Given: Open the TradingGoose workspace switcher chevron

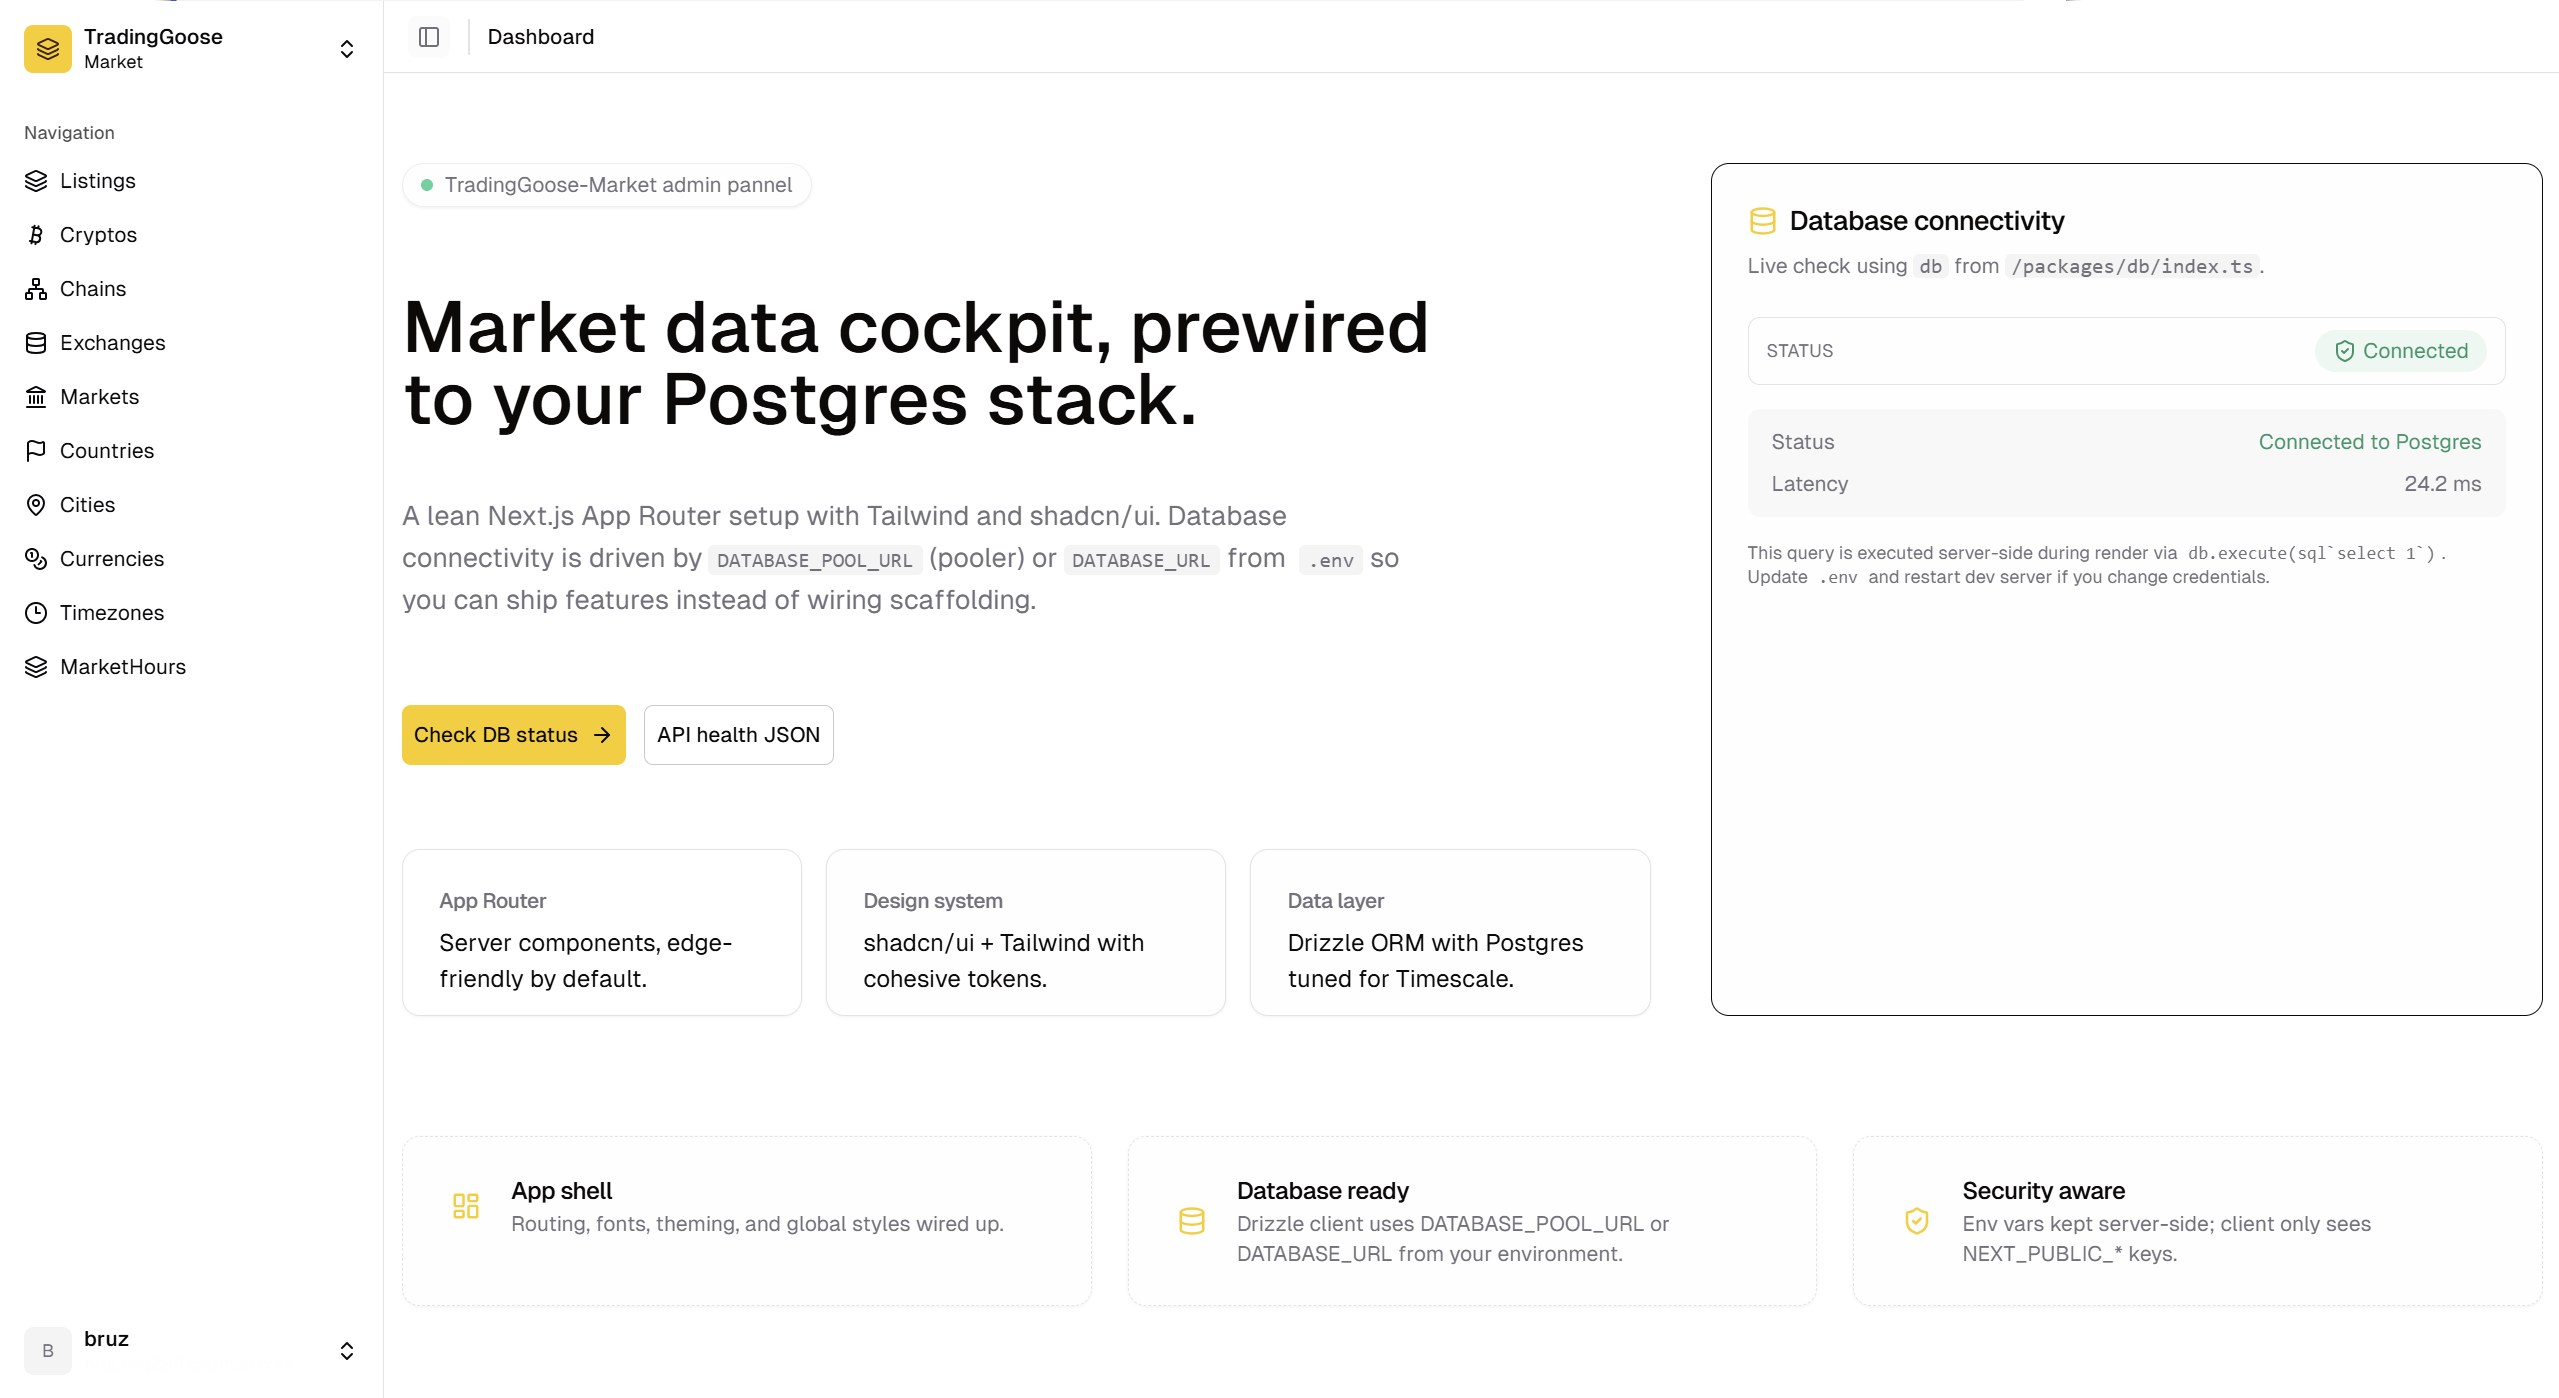Looking at the screenshot, I should tap(346, 48).
